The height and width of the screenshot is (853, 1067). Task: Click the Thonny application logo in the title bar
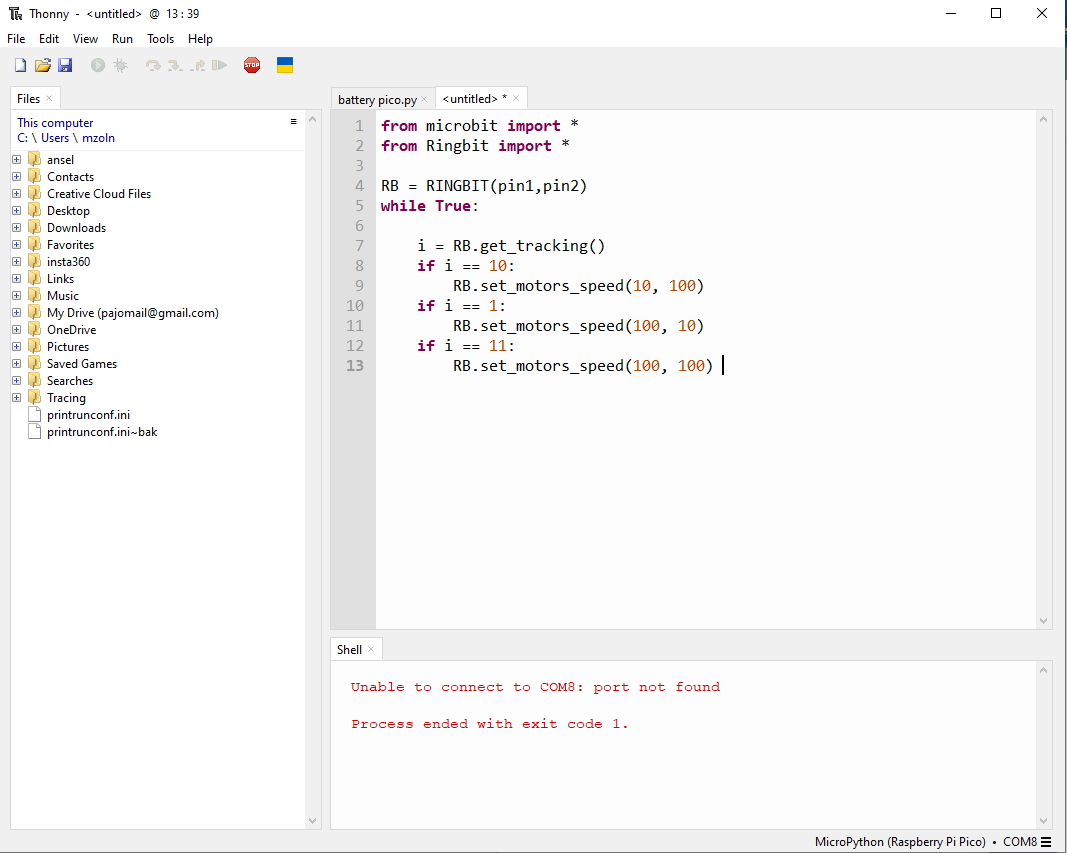click(15, 14)
